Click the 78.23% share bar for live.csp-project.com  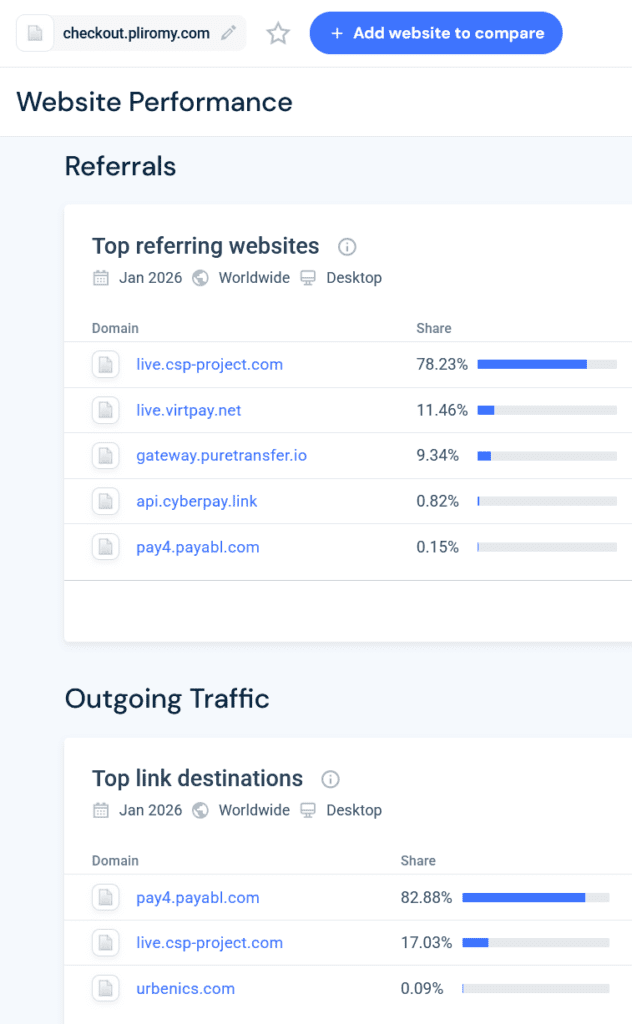548,364
